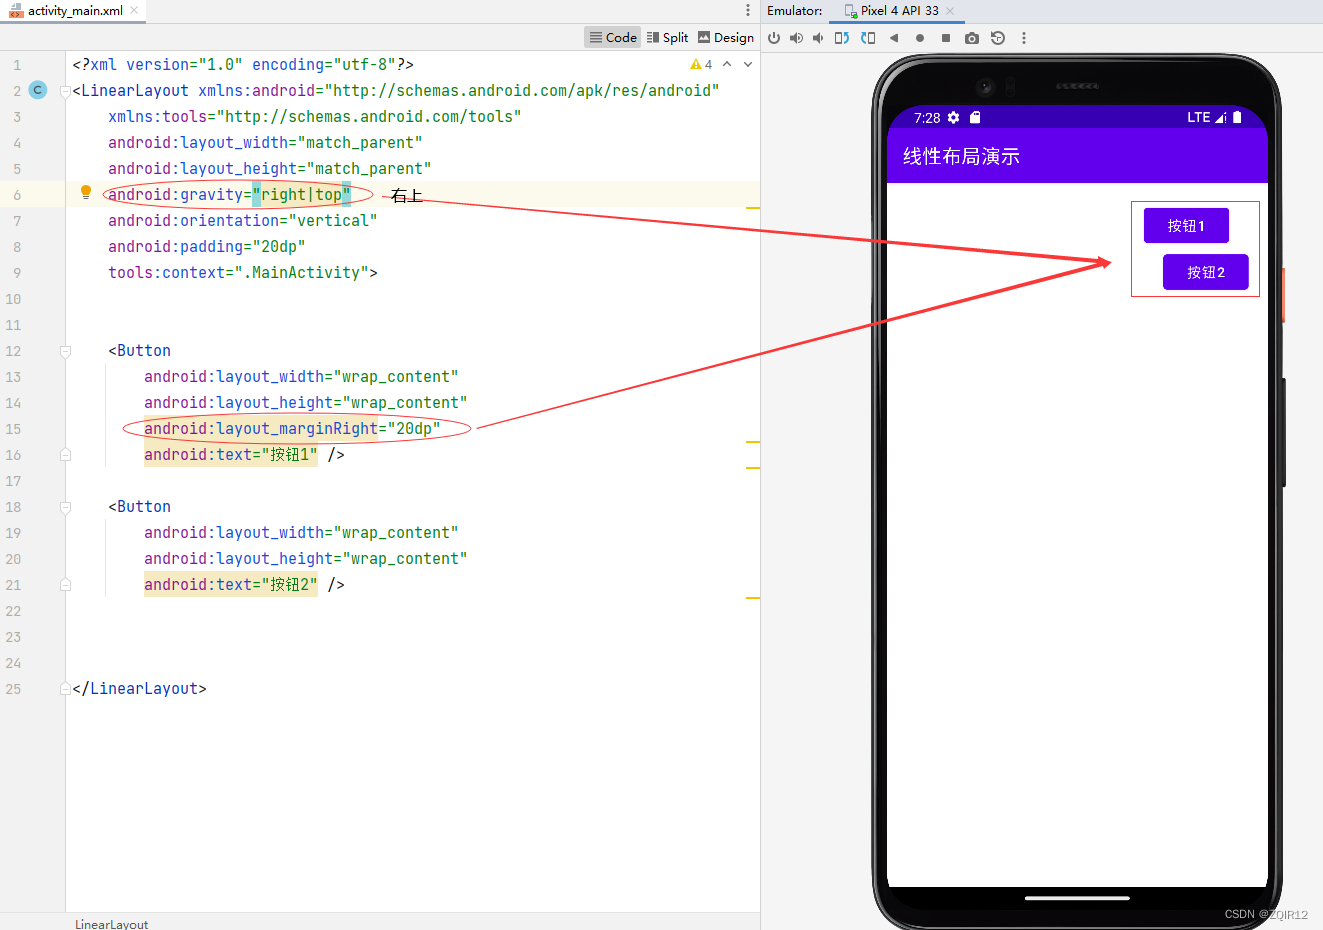
Task: Jump to previous highlighted problem arrow
Action: [727, 64]
